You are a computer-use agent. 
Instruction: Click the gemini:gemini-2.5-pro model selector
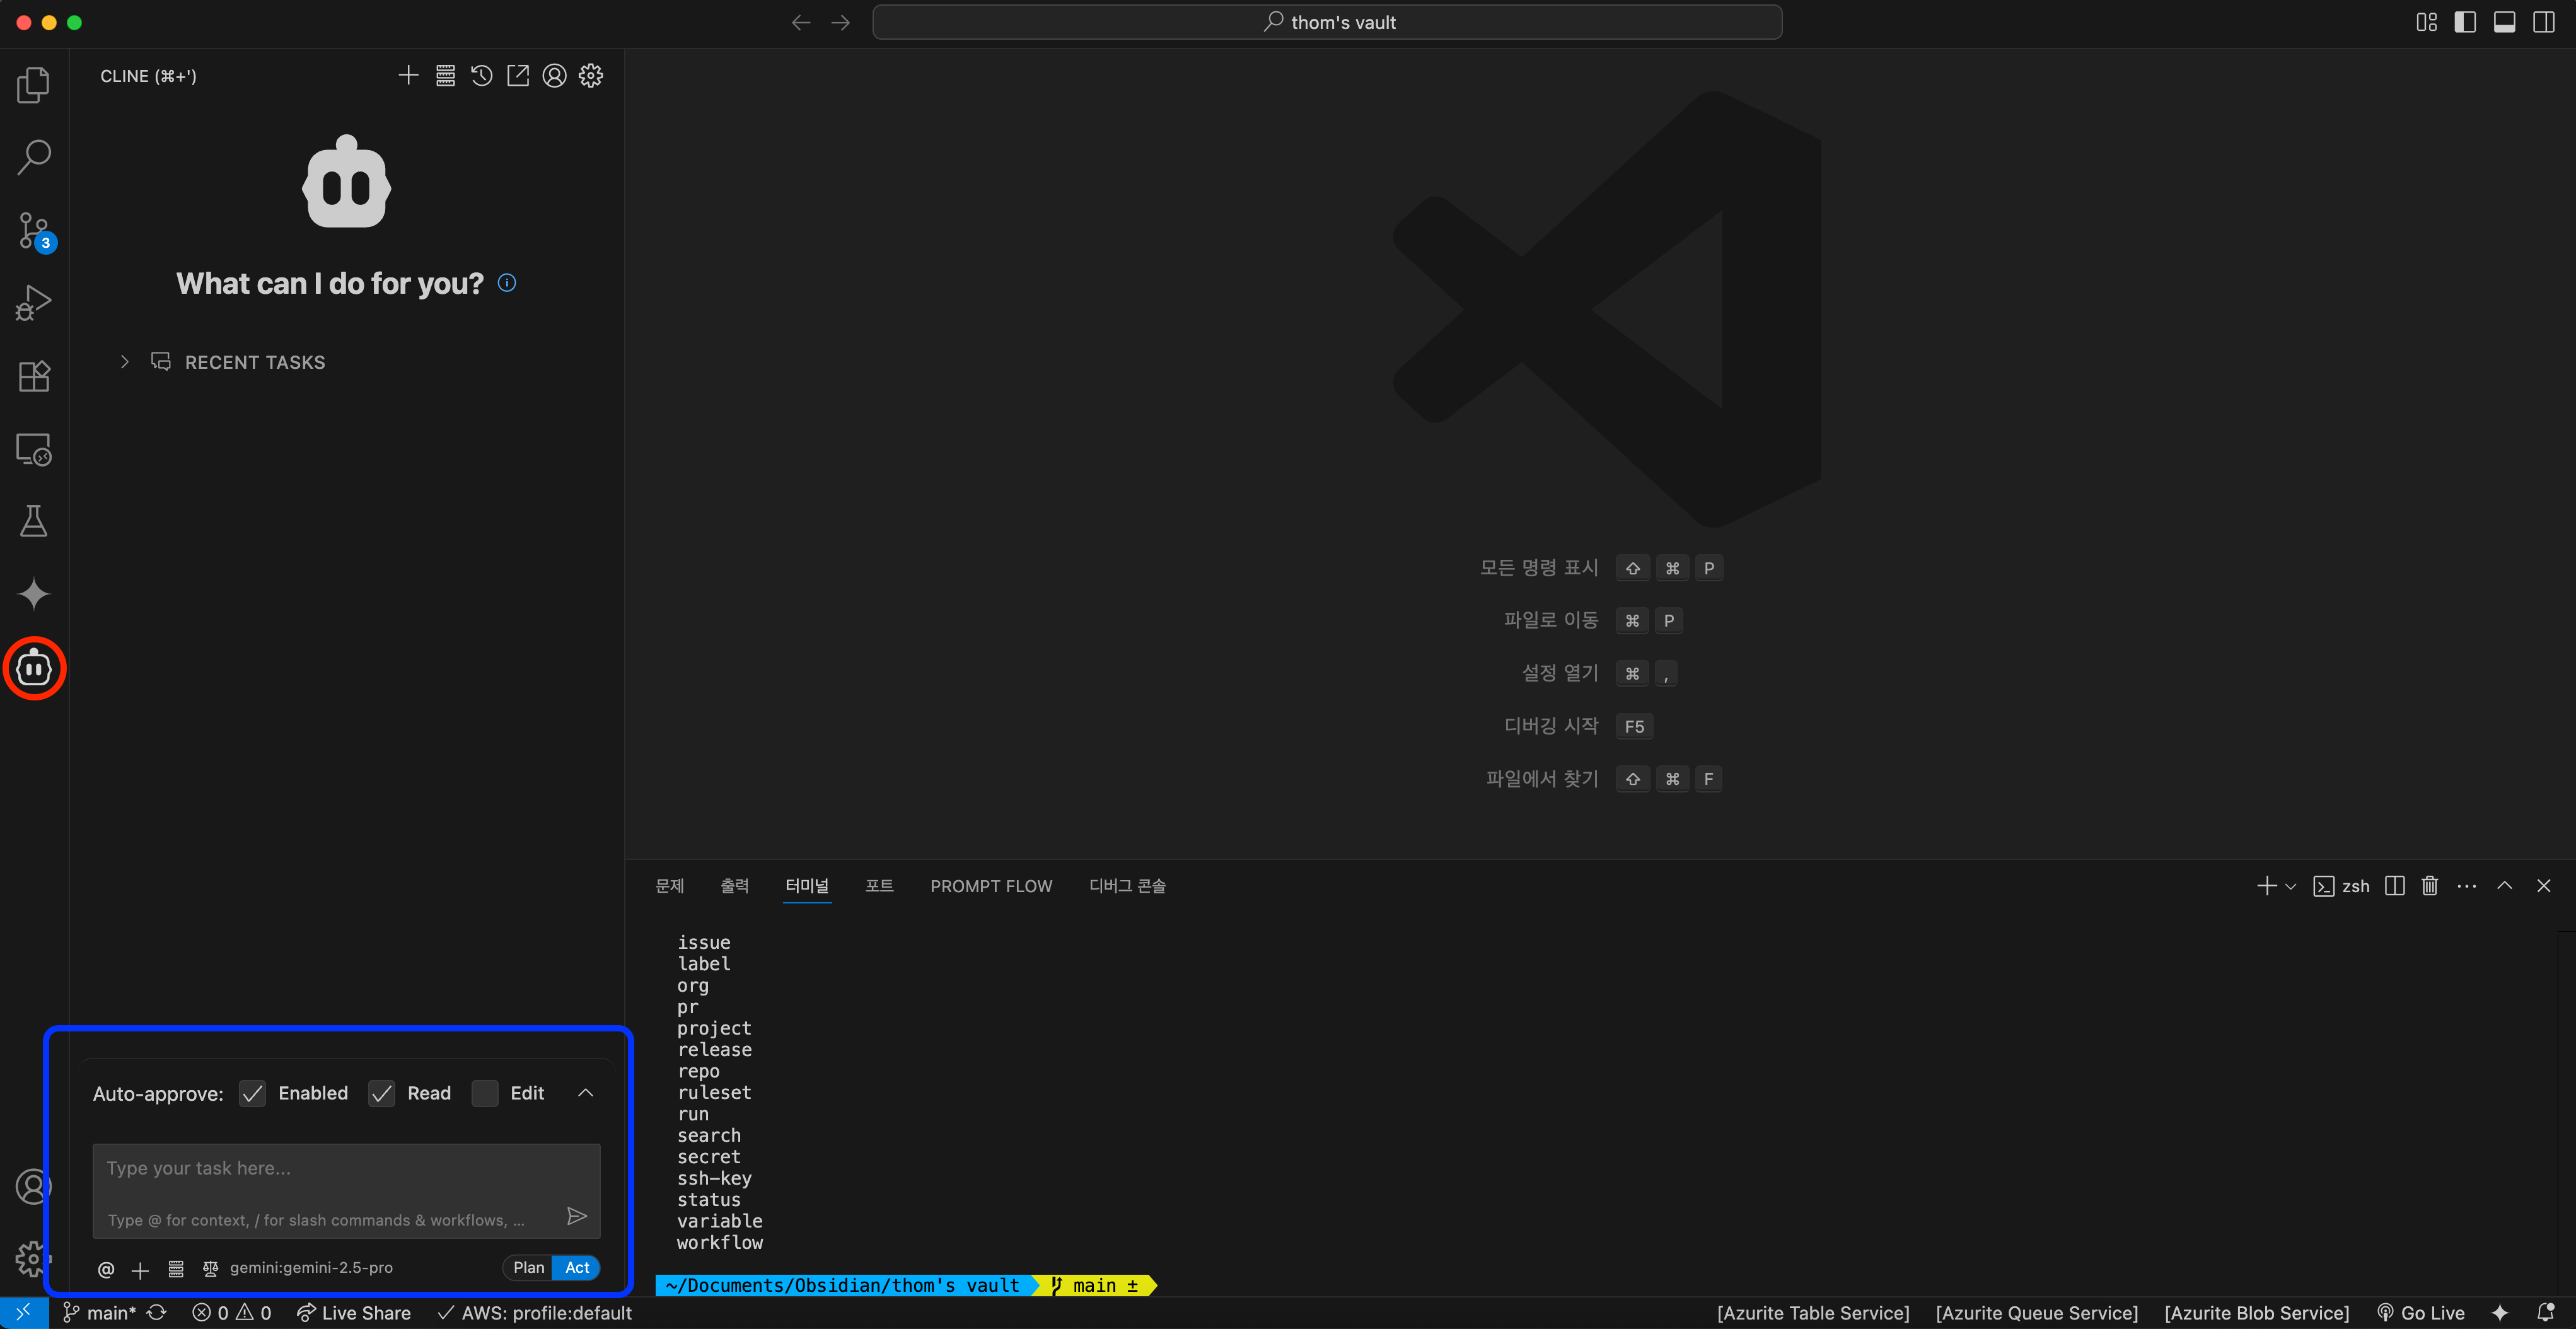pyautogui.click(x=310, y=1267)
